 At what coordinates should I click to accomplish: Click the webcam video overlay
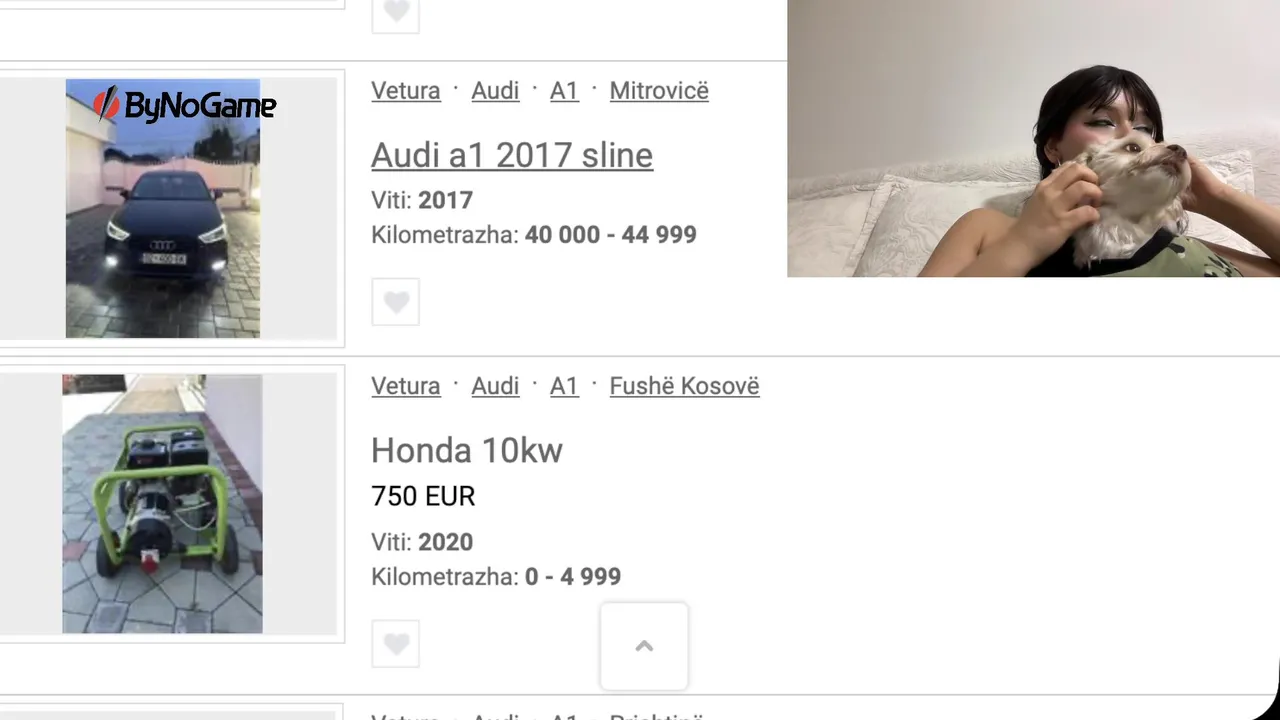[1033, 138]
